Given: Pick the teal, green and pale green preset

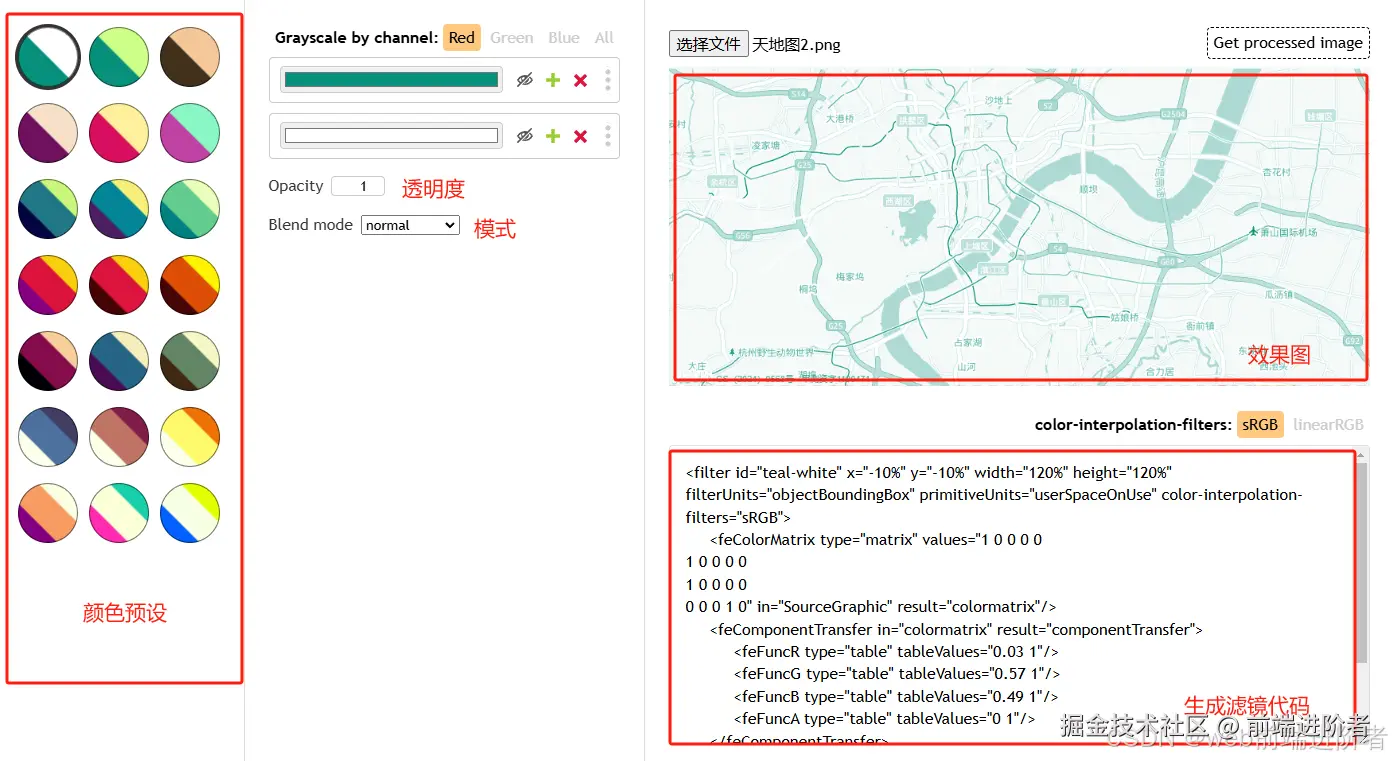Looking at the screenshot, I should tap(190, 208).
